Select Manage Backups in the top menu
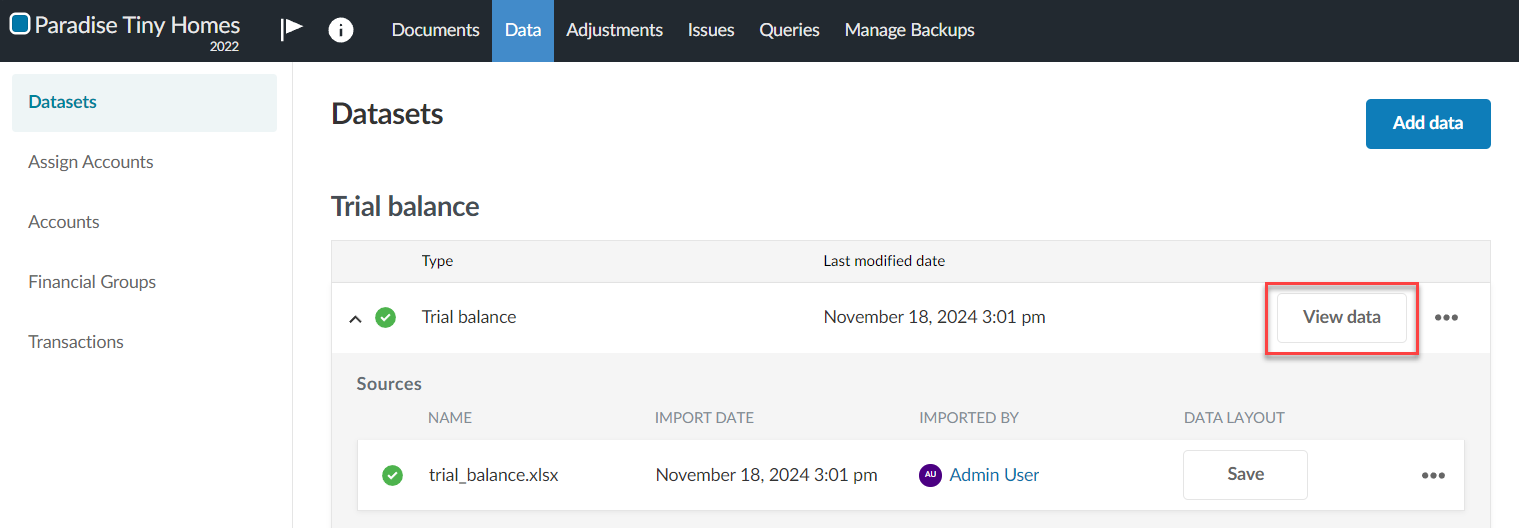This screenshot has height=528, width=1519. tap(909, 30)
